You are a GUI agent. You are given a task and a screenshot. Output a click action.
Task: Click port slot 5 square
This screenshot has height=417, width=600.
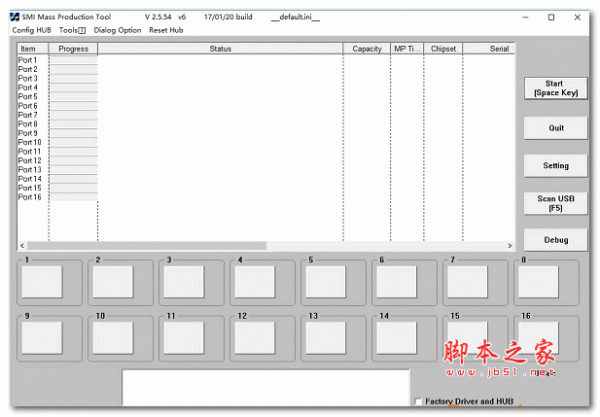[x=326, y=282]
